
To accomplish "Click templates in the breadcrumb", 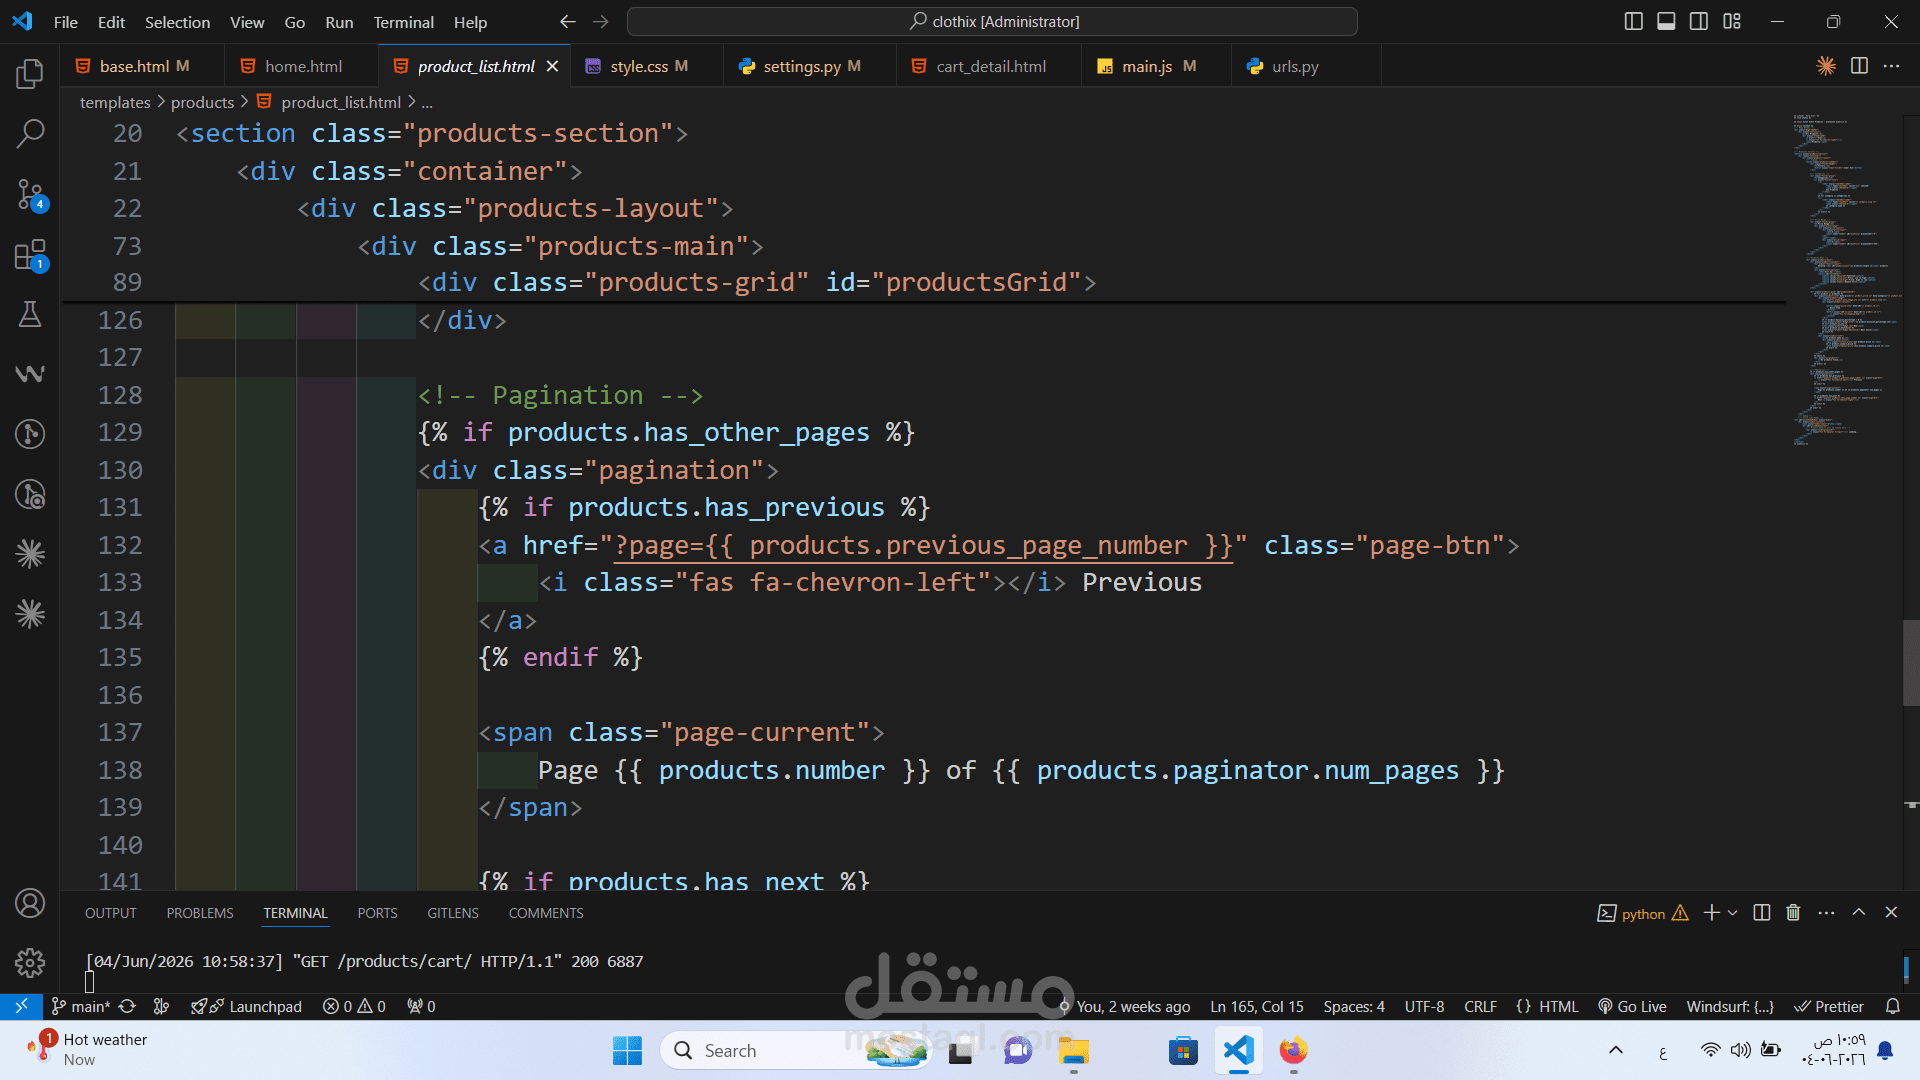I will click(115, 102).
